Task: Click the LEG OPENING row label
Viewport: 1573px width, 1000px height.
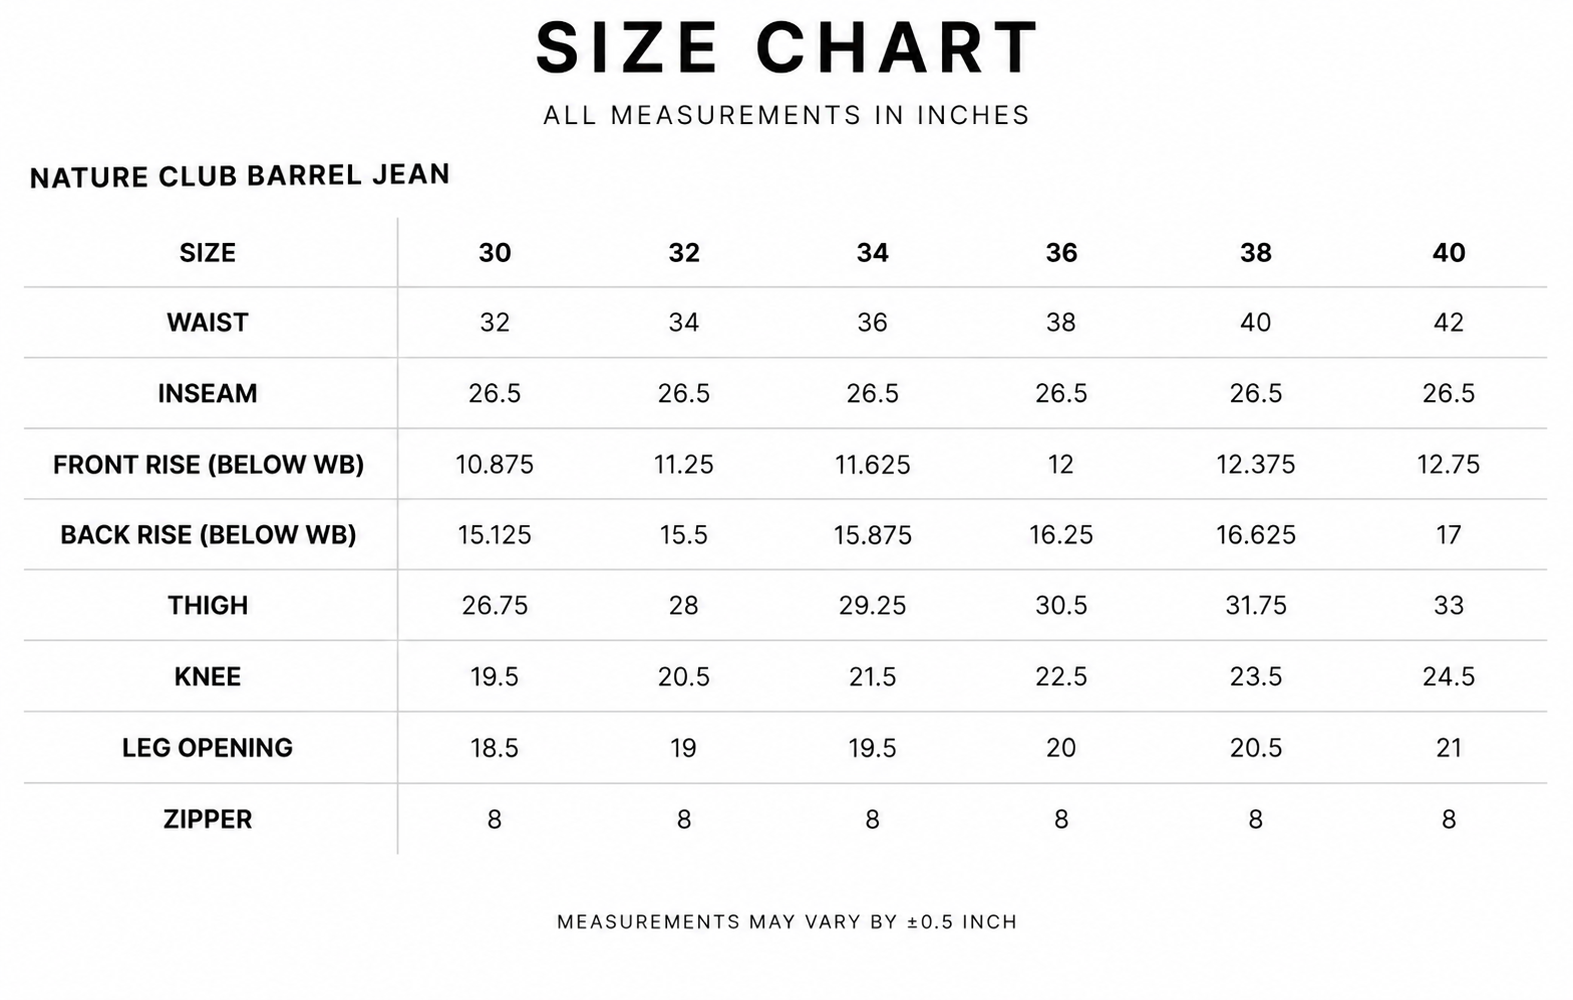Action: 207,748
